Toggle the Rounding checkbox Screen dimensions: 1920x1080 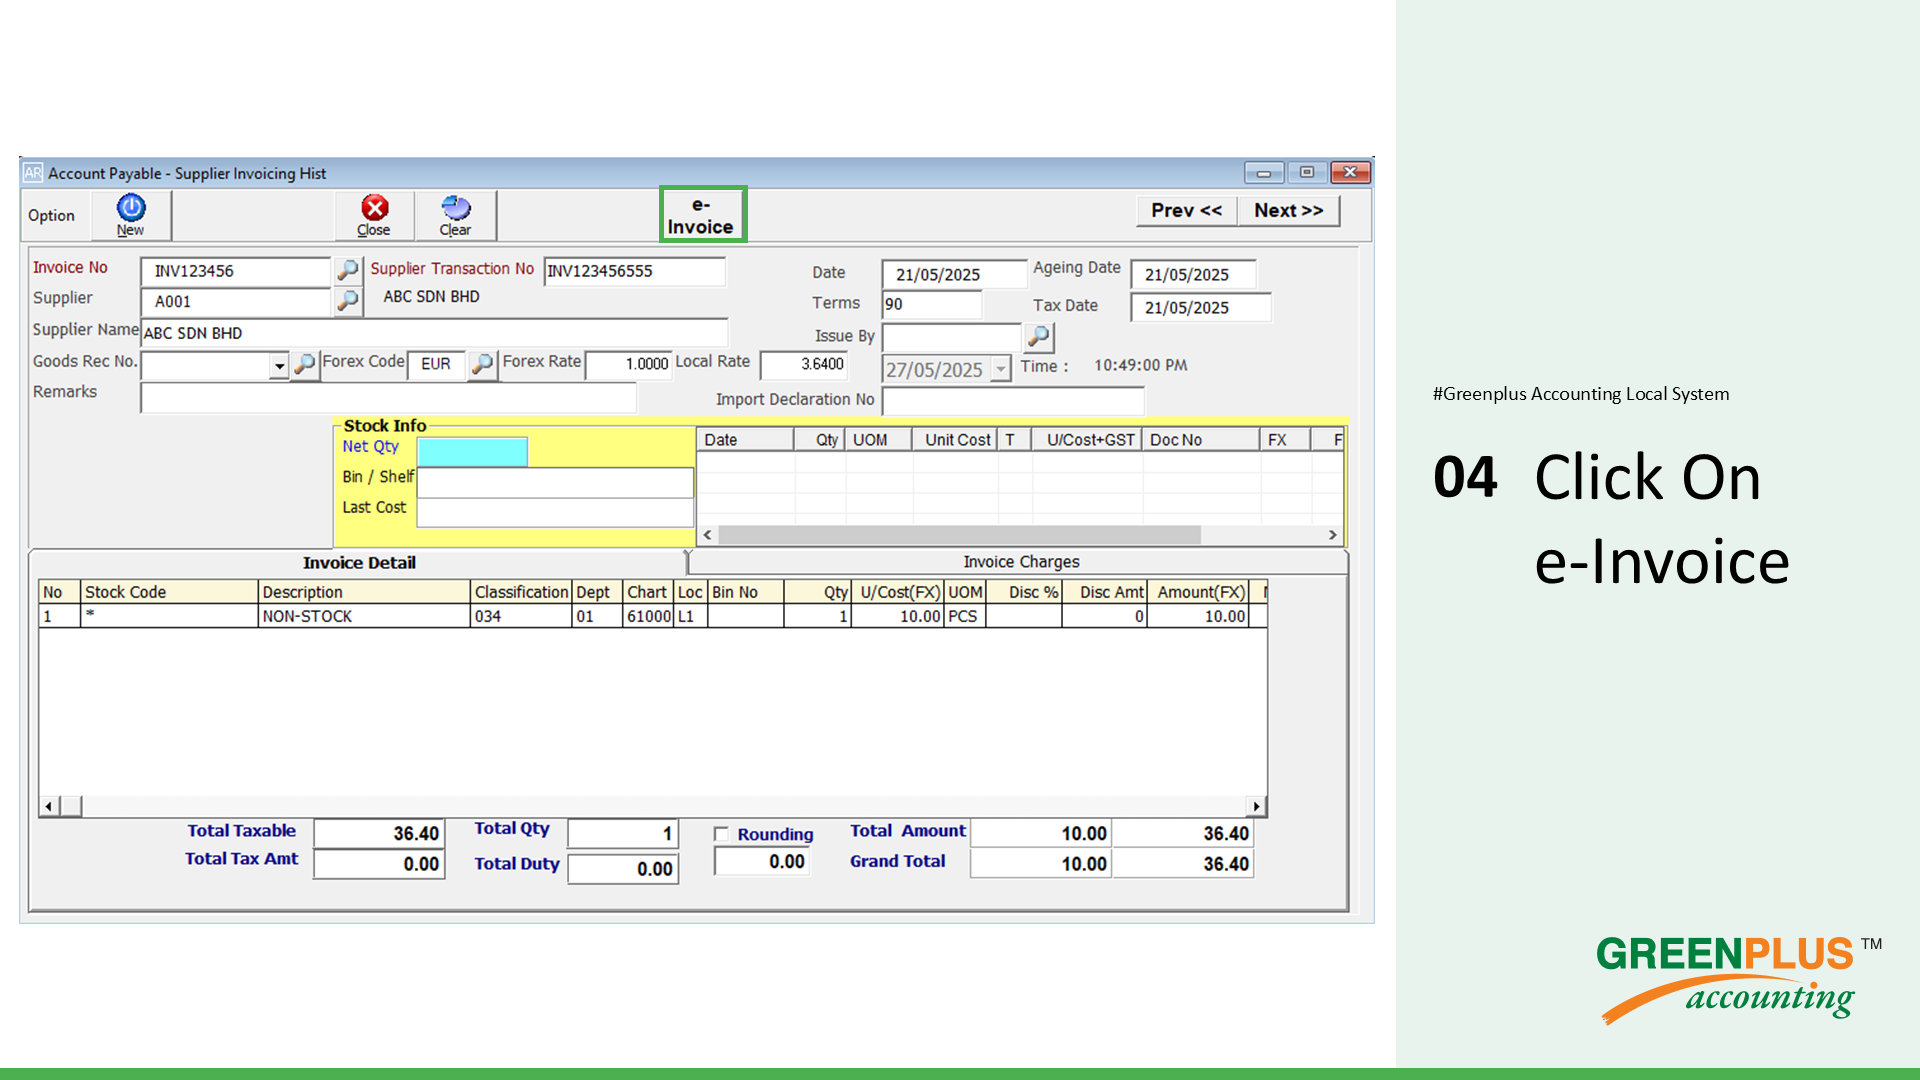coord(721,834)
